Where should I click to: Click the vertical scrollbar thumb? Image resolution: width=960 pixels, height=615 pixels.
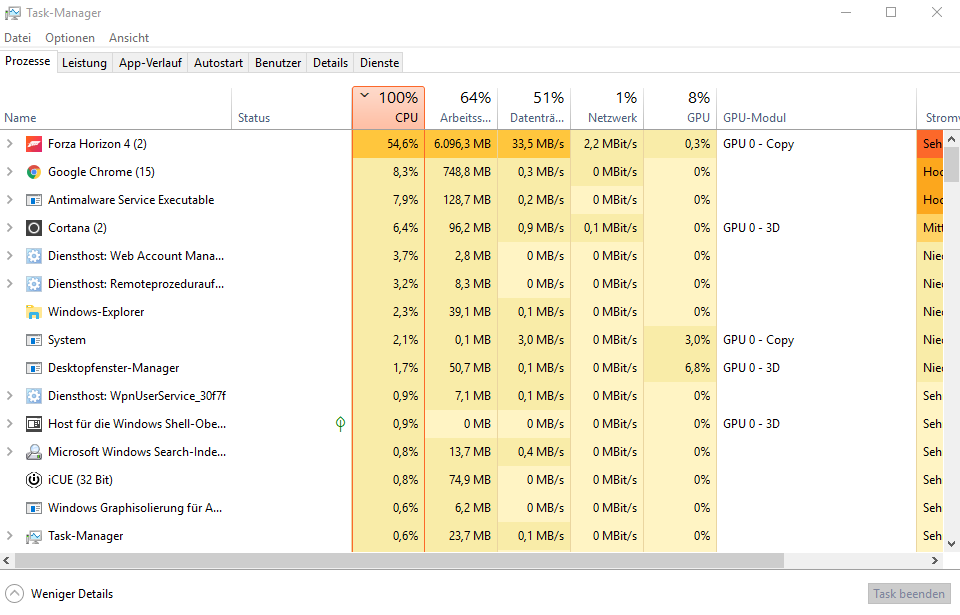pyautogui.click(x=951, y=164)
